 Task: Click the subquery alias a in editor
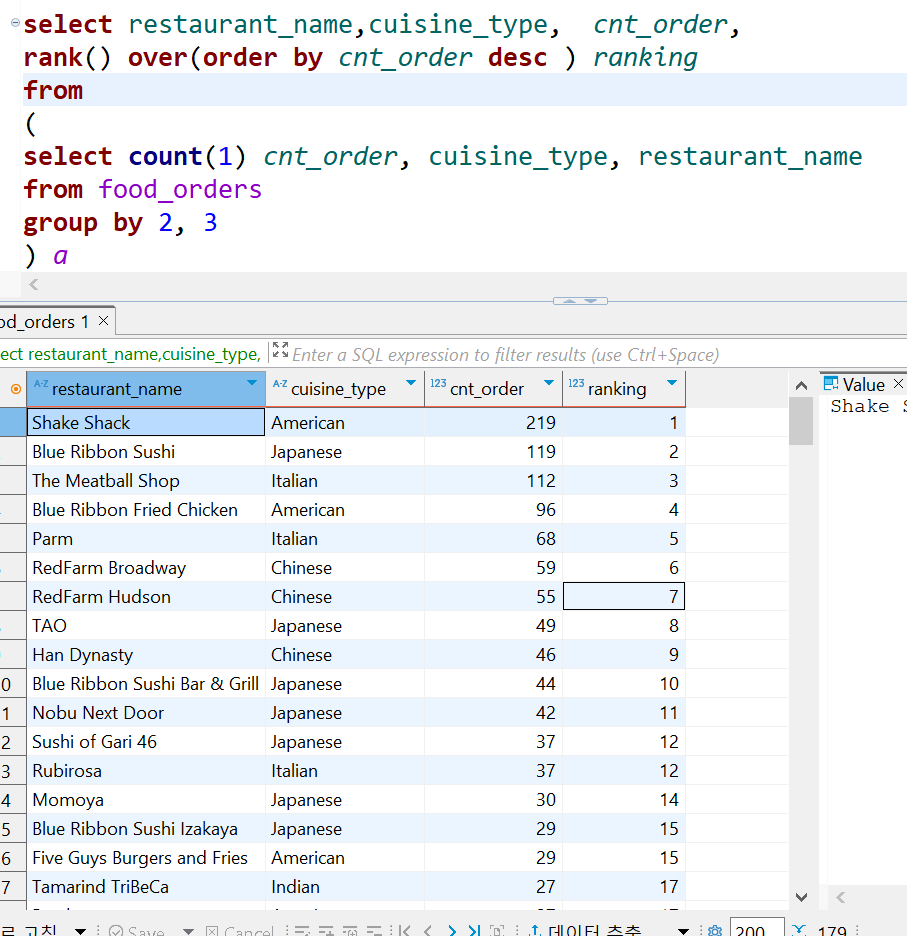click(60, 257)
